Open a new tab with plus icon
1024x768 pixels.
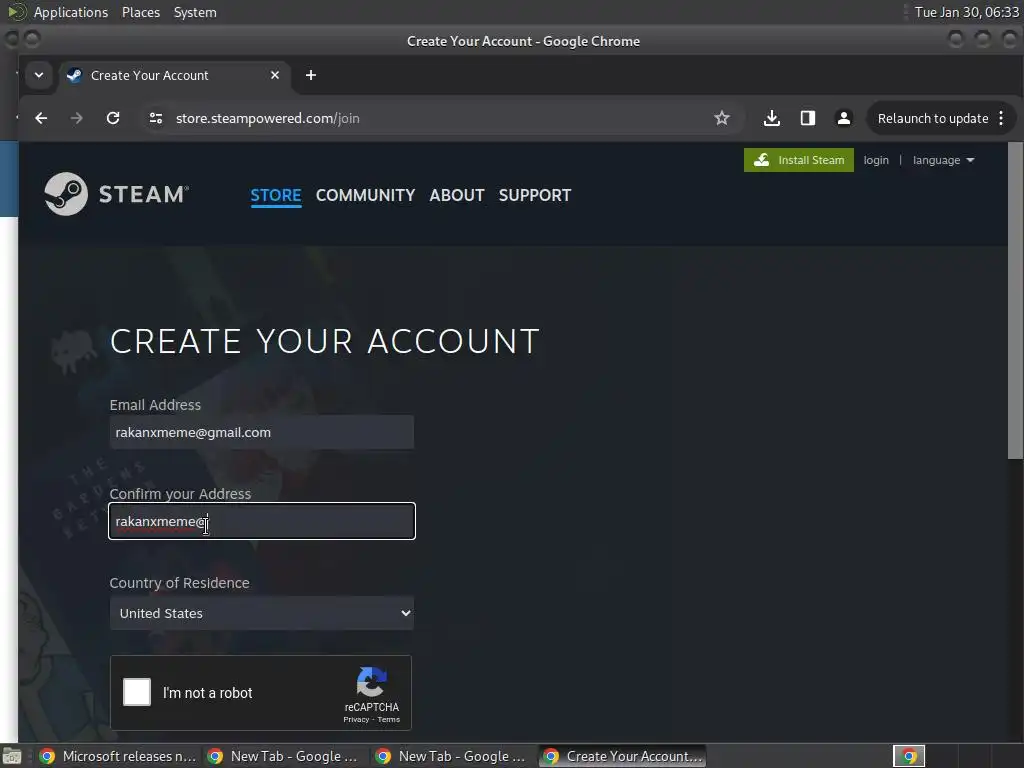pyautogui.click(x=311, y=75)
